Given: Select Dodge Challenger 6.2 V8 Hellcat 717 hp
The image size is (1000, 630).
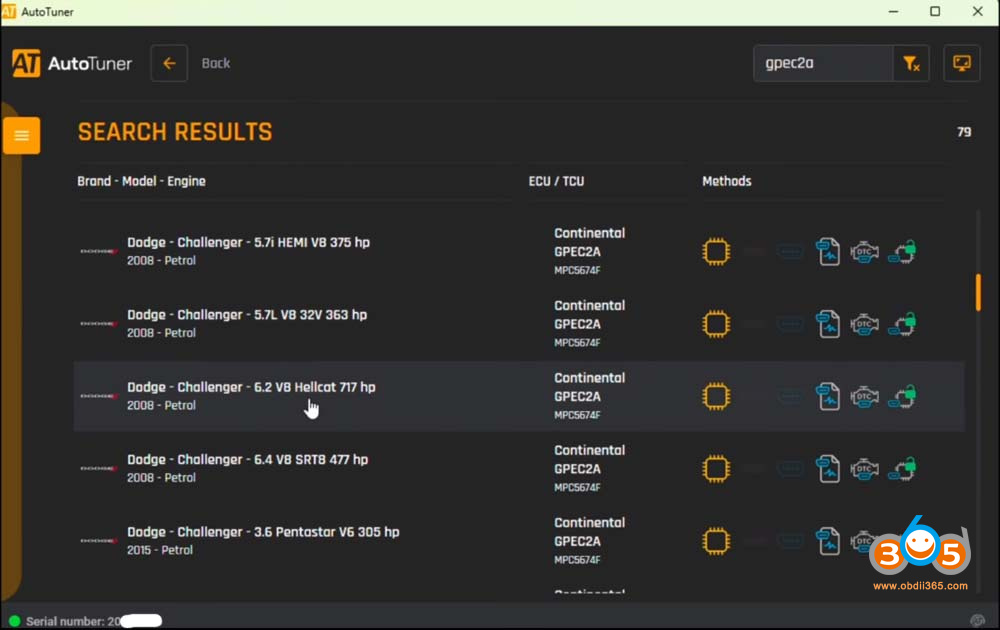Looking at the screenshot, I should [519, 396].
